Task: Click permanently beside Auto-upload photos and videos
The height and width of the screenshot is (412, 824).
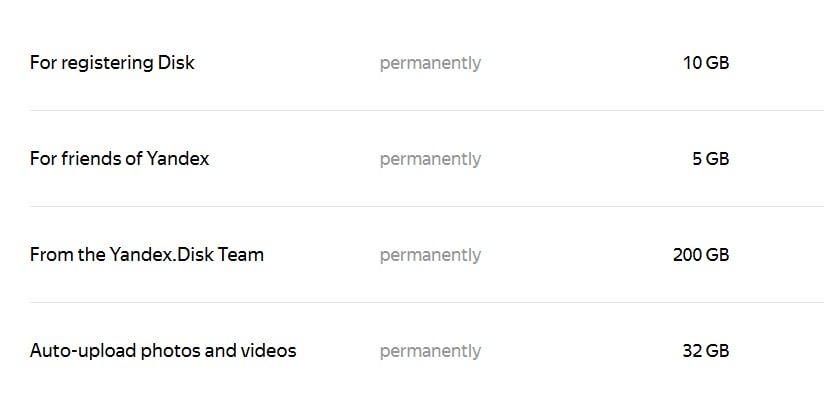Action: (x=430, y=352)
